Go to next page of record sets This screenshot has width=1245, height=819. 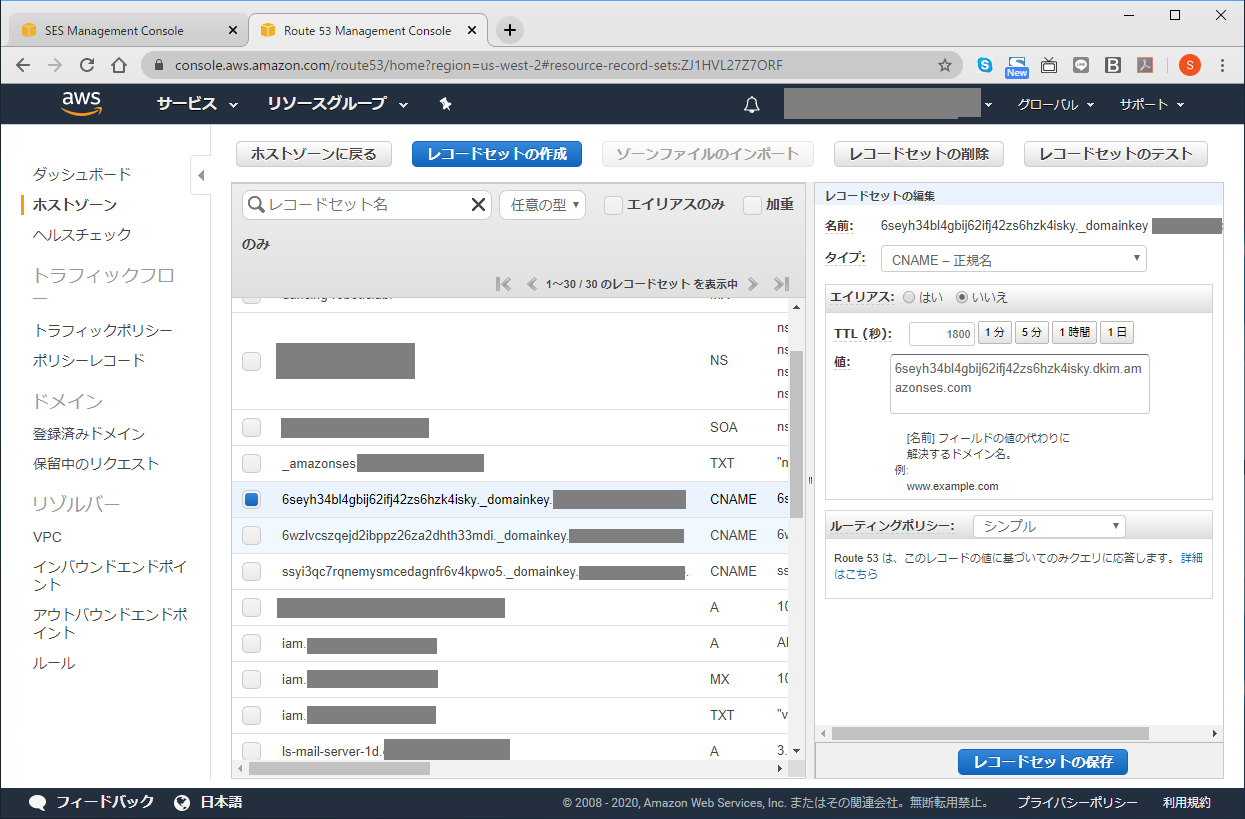[753, 284]
